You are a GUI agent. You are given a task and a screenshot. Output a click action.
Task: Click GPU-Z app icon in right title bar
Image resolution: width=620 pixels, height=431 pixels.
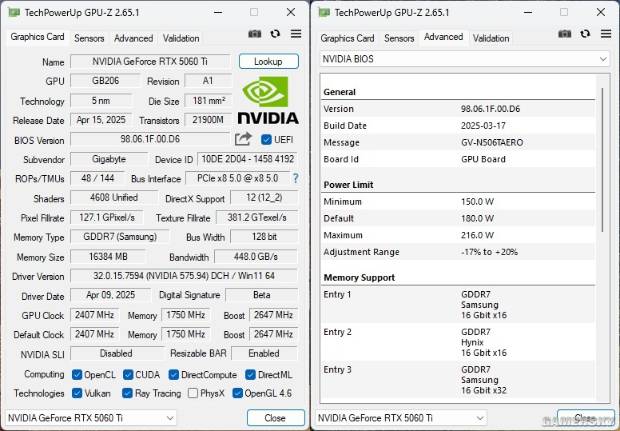point(324,12)
